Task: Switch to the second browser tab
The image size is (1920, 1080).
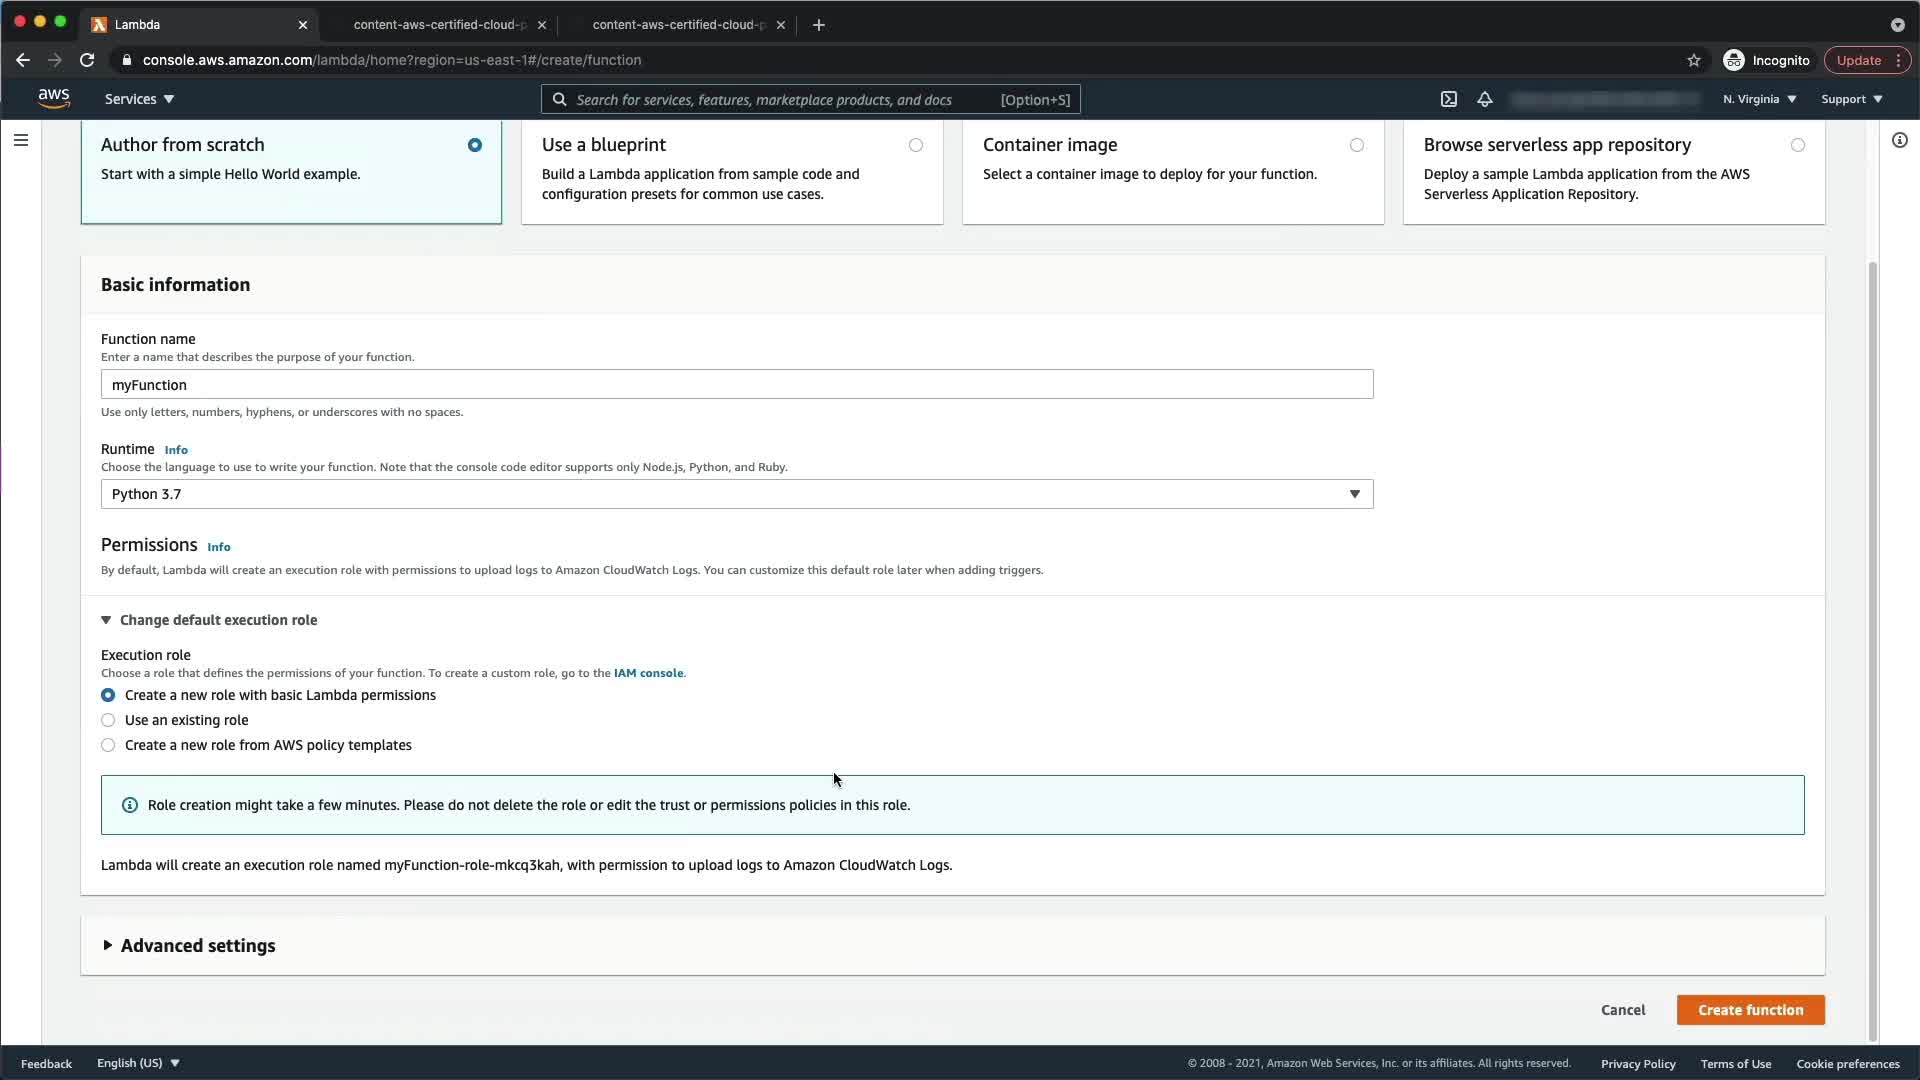Action: (440, 24)
